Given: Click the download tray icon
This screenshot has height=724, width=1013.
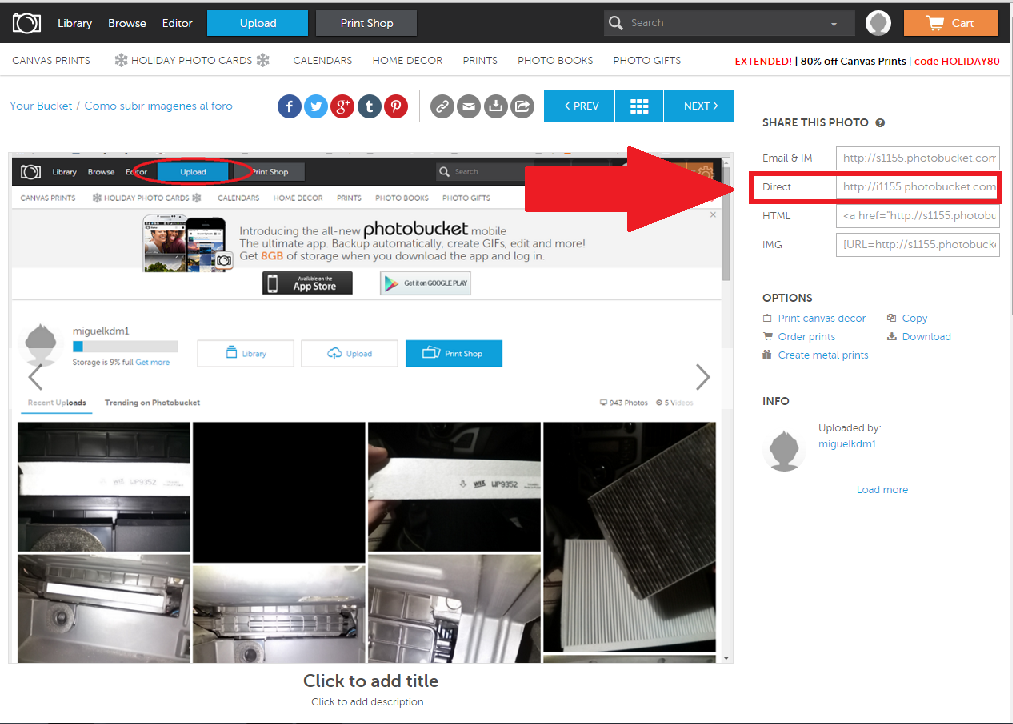Looking at the screenshot, I should (496, 106).
